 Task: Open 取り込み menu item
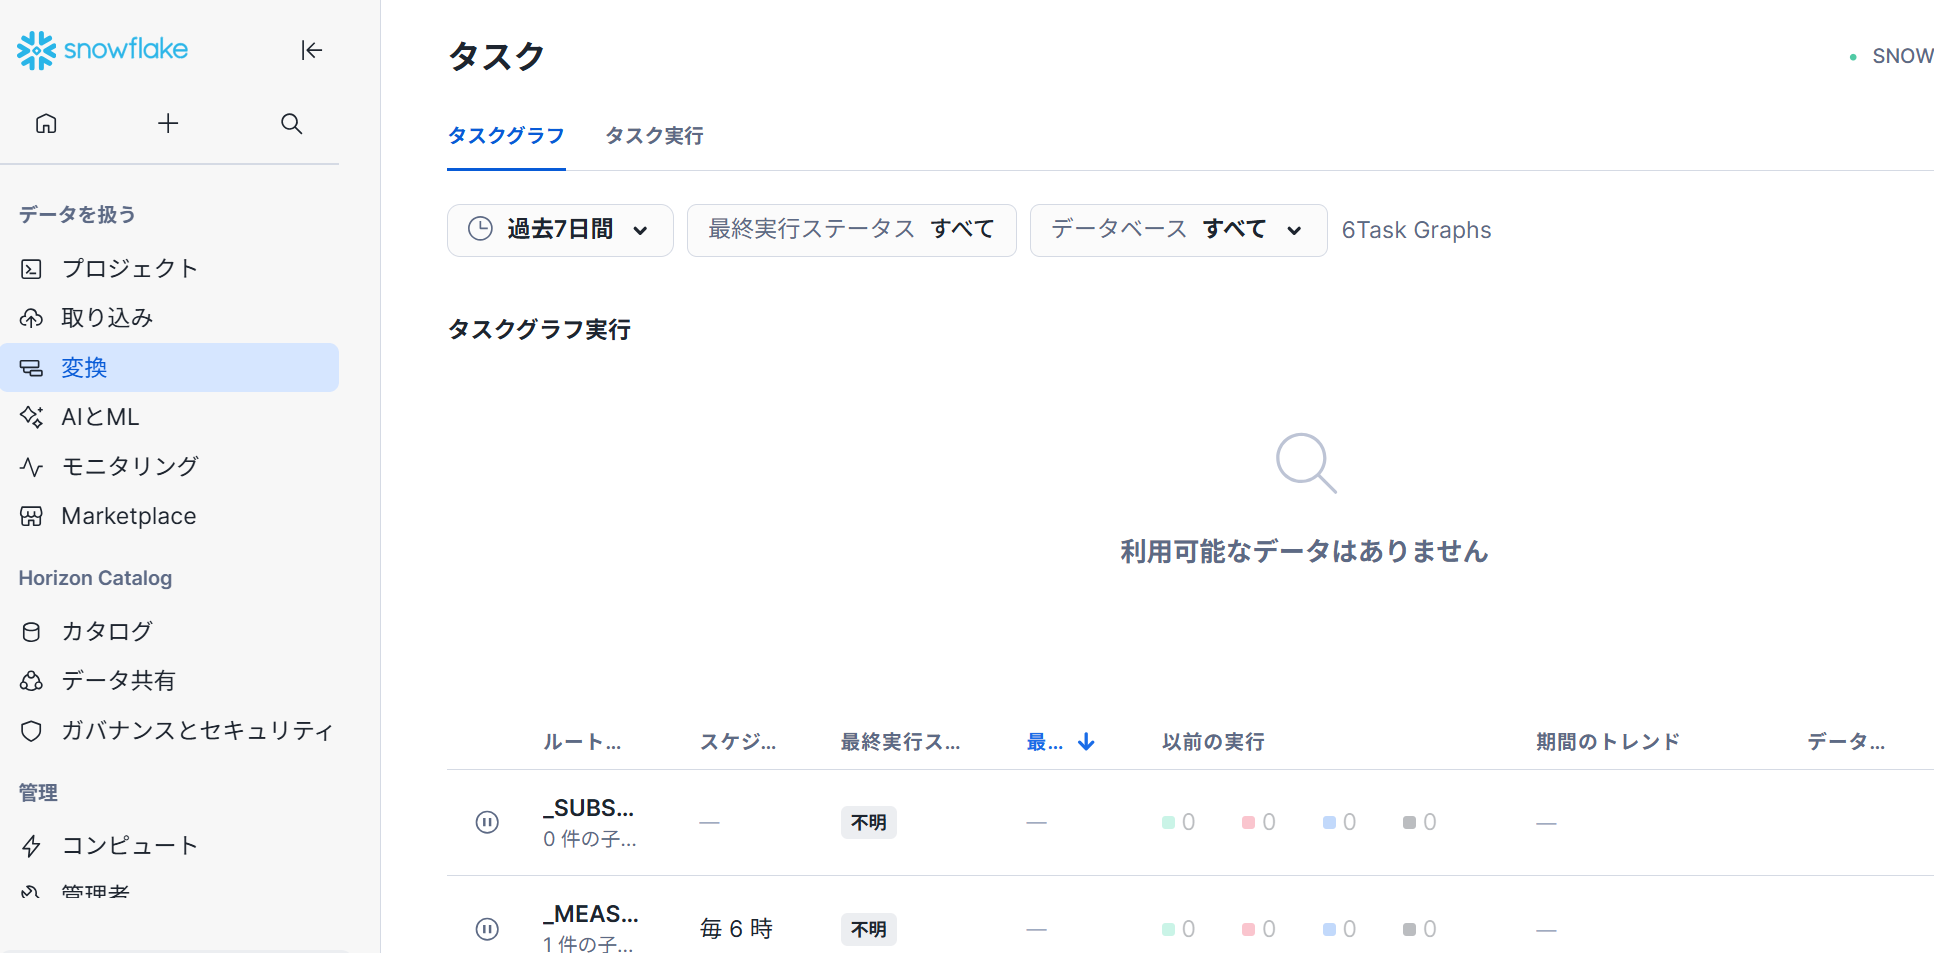click(169, 318)
